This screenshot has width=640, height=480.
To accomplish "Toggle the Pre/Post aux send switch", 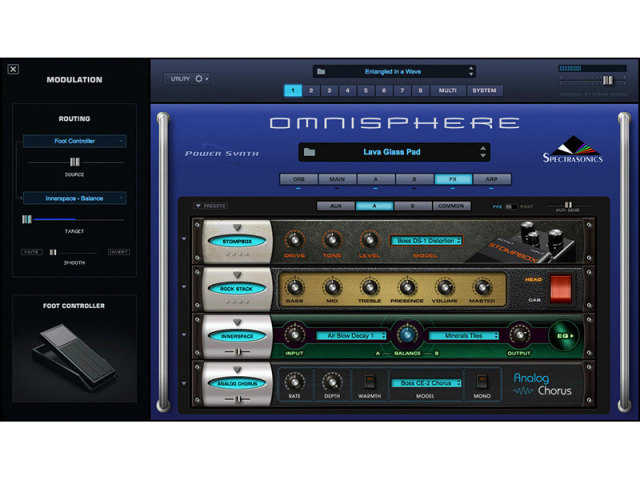I will pos(509,207).
